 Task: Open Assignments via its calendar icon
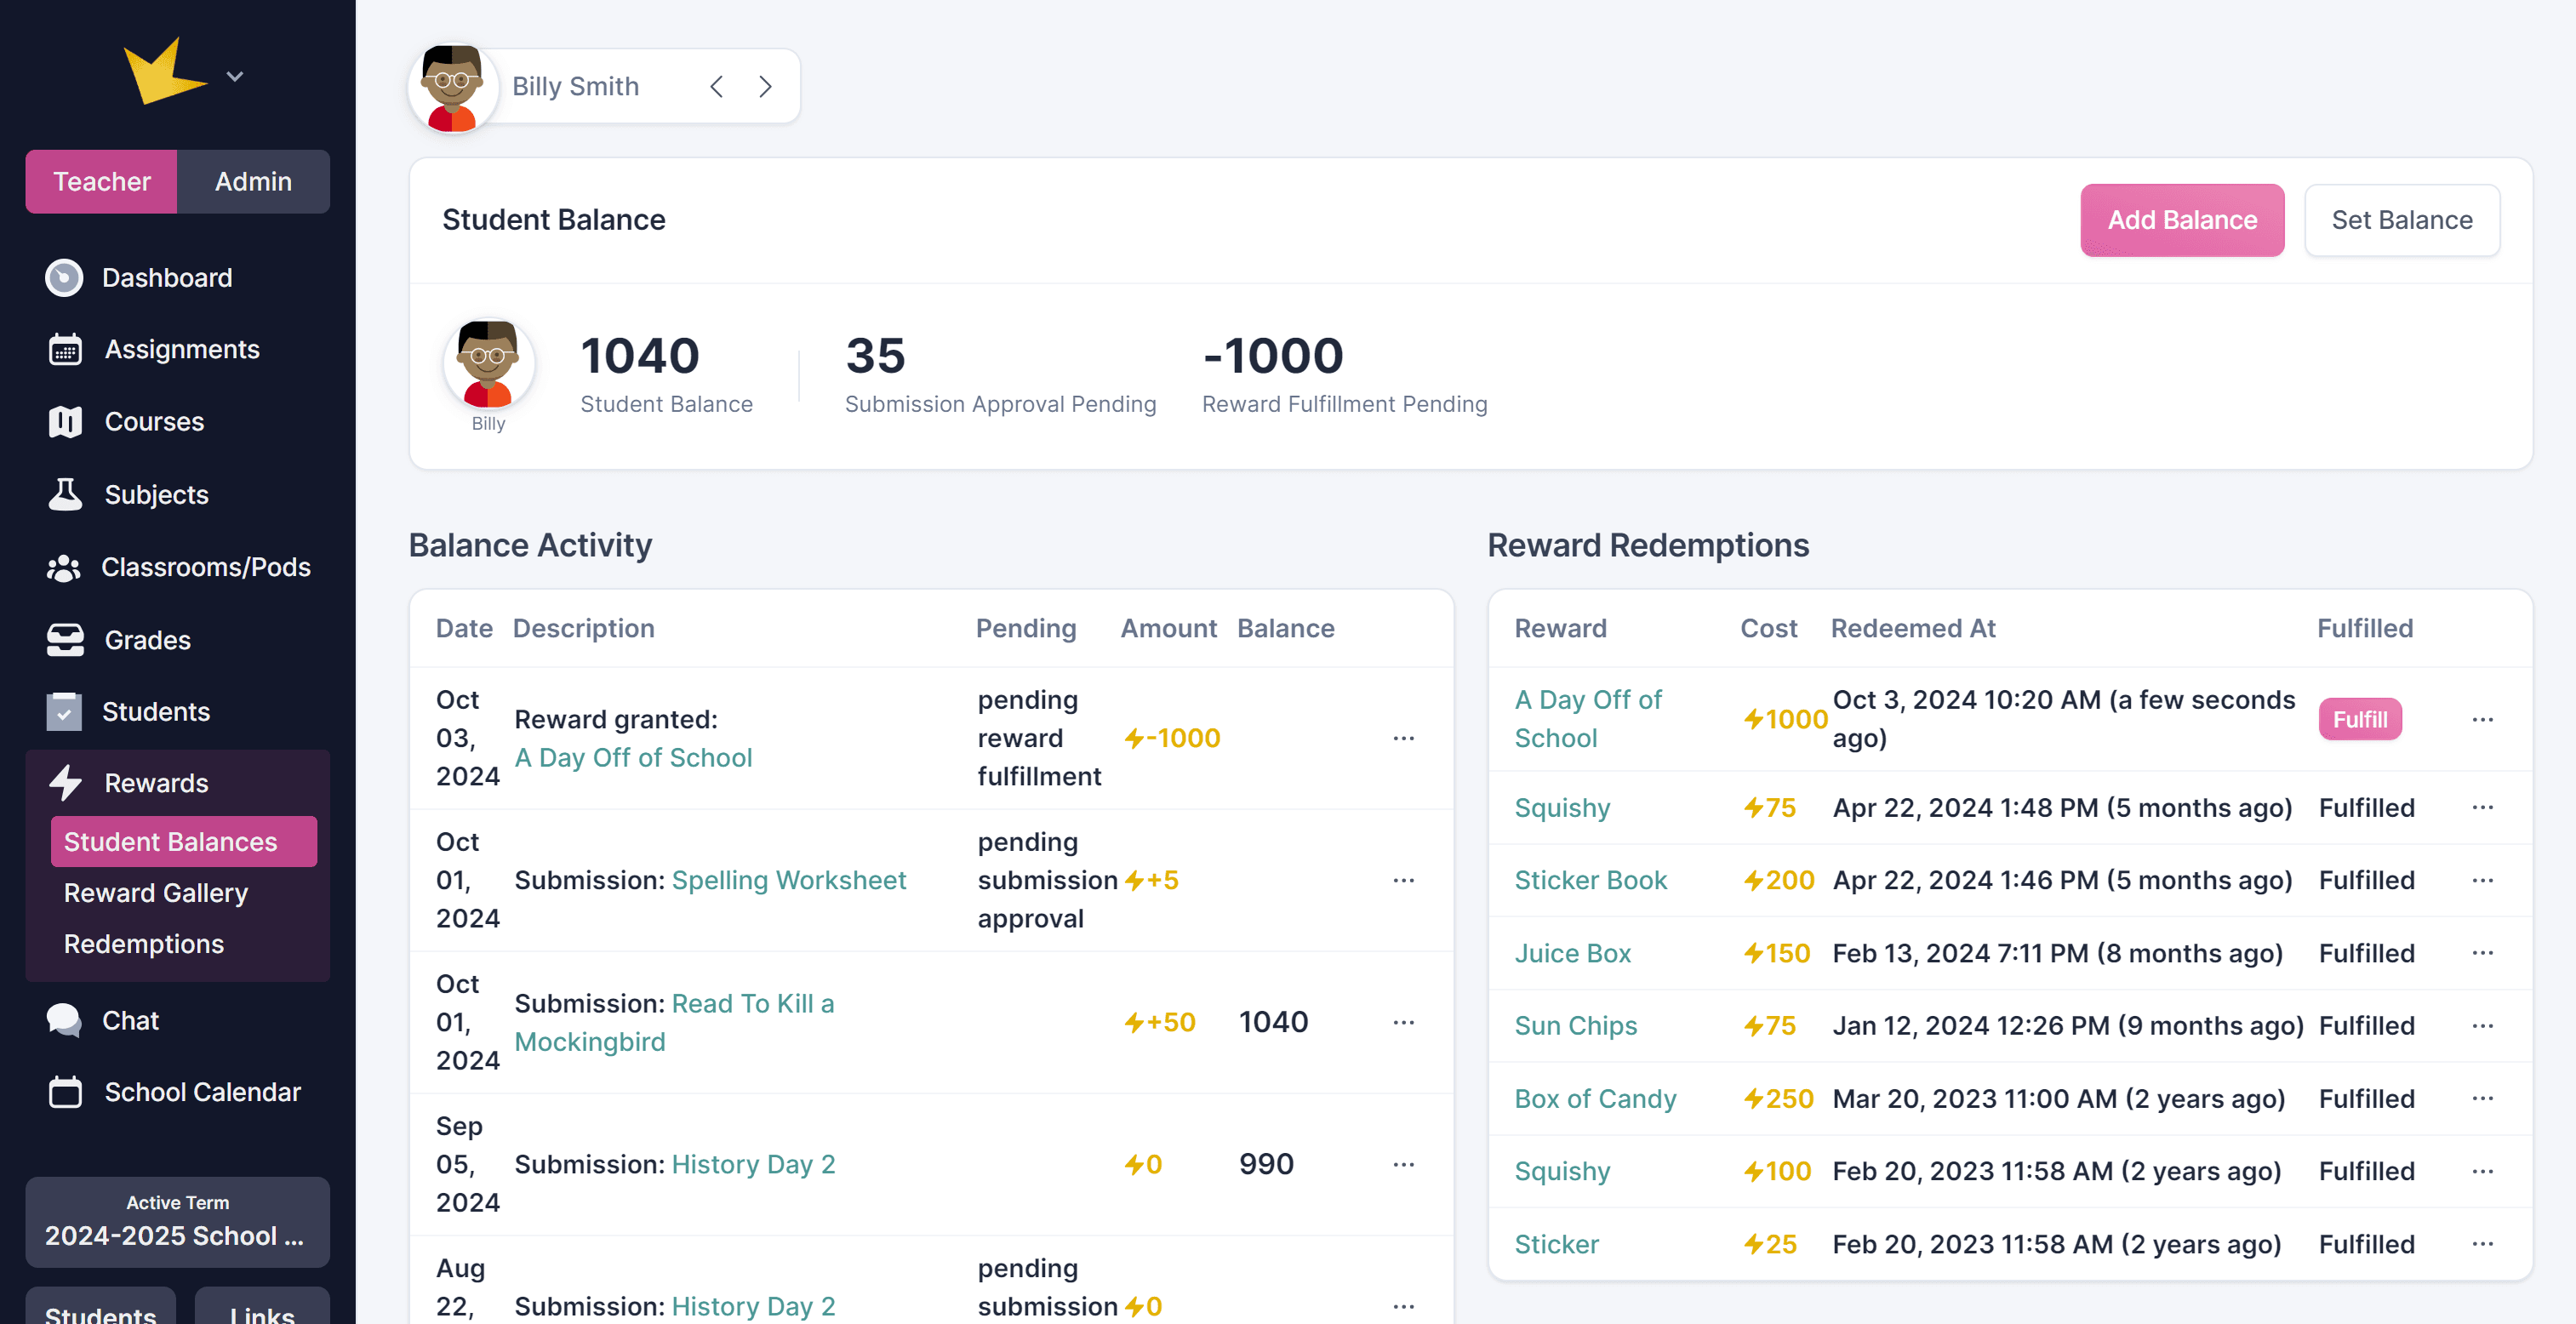[x=66, y=350]
